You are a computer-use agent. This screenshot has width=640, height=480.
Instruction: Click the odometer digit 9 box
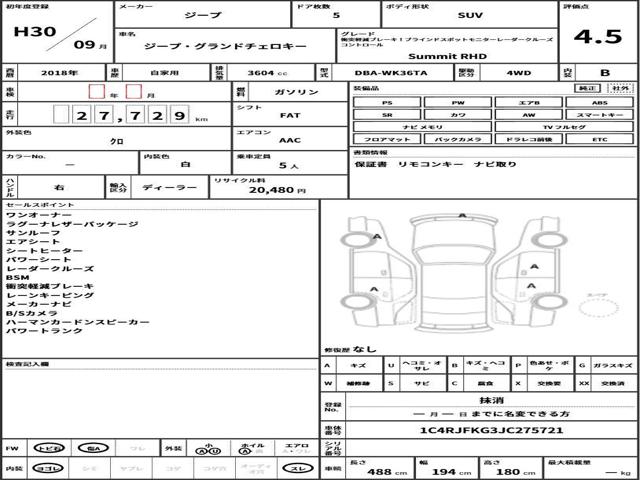pos(179,114)
